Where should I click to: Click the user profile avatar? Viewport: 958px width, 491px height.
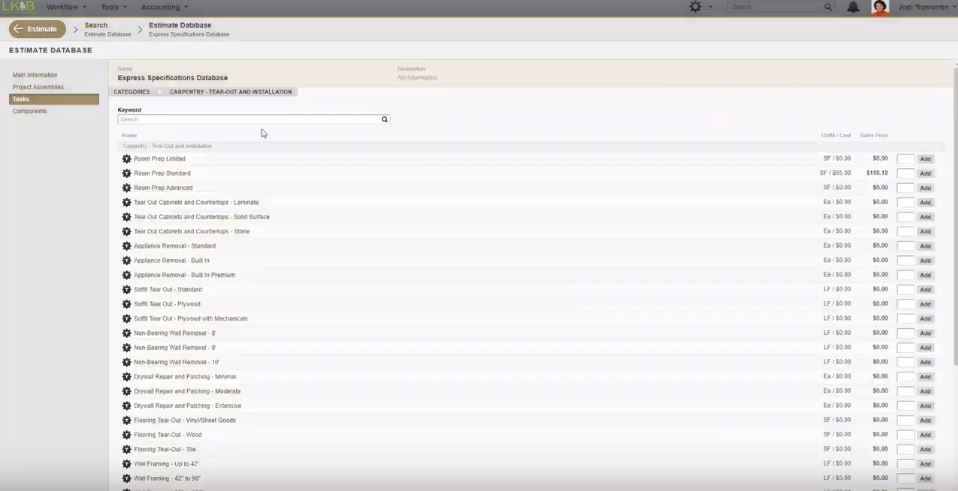point(880,7)
